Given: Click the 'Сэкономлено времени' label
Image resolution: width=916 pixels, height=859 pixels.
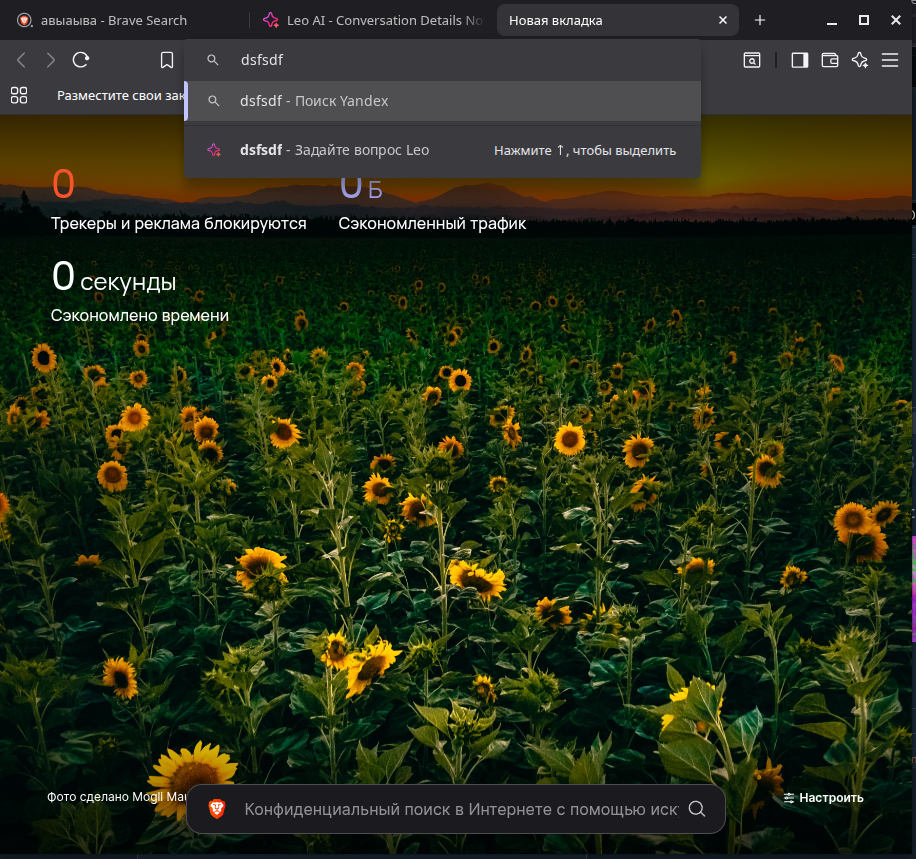Looking at the screenshot, I should point(140,316).
